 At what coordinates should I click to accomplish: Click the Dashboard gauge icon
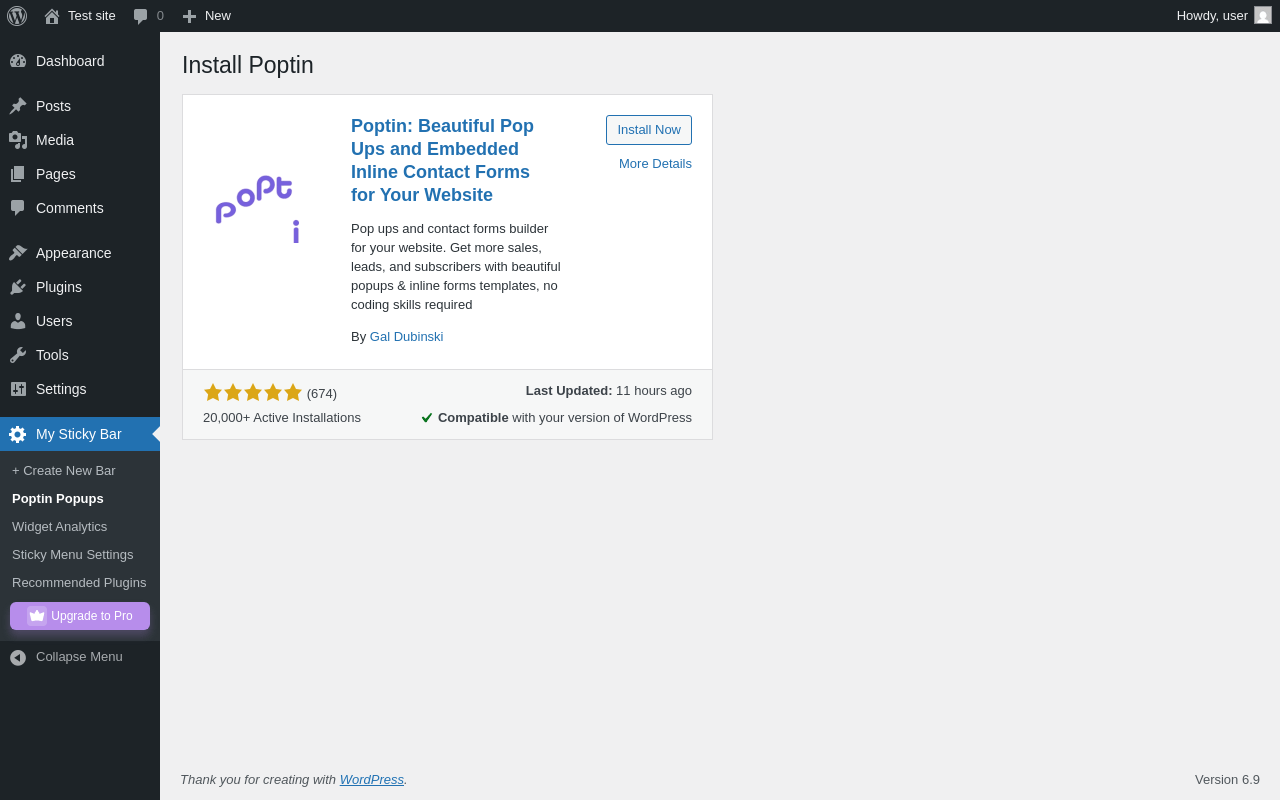[18, 61]
